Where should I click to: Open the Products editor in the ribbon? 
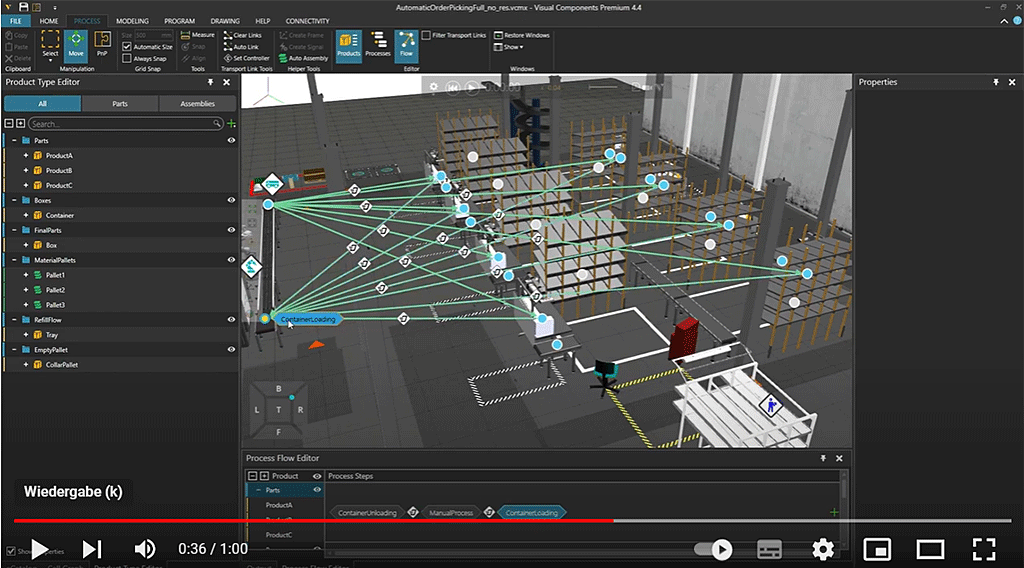tap(348, 43)
